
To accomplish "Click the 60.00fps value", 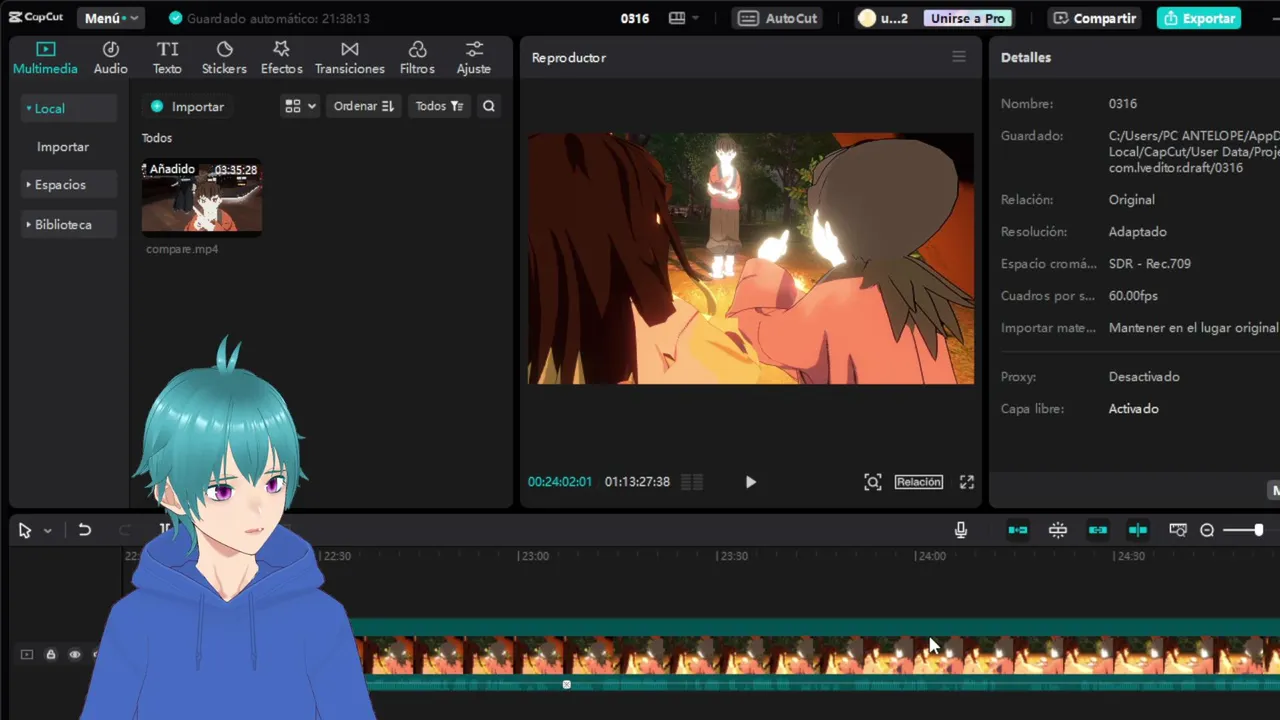I will pyautogui.click(x=1133, y=296).
